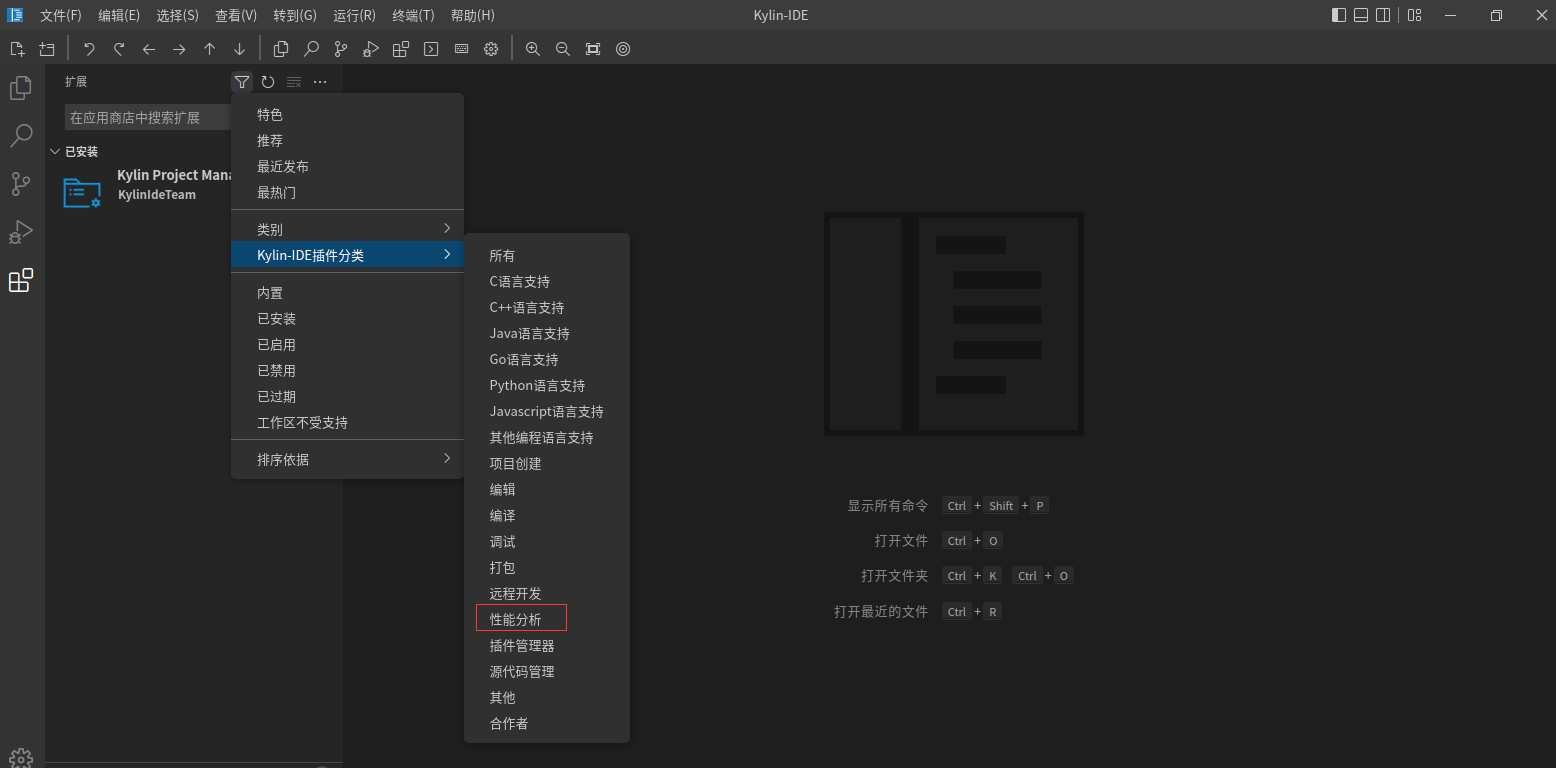Screen dimensions: 1556x768
Task: Open source control from toolbar branch icon
Action: (341, 49)
